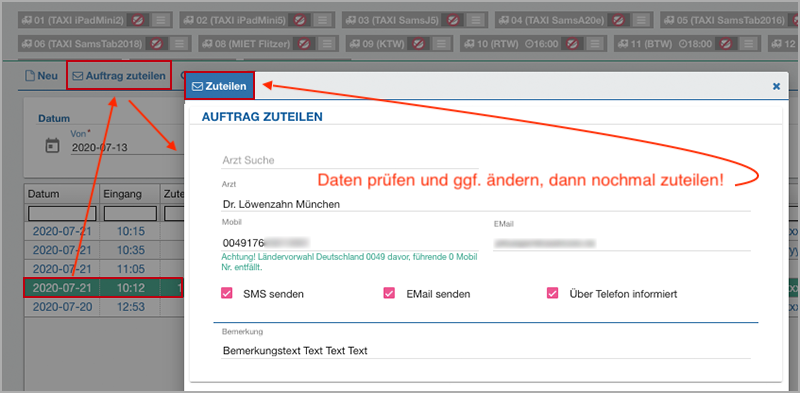
Task: Close the Auftrag zuteilen dialog with X
Action: click(x=776, y=86)
